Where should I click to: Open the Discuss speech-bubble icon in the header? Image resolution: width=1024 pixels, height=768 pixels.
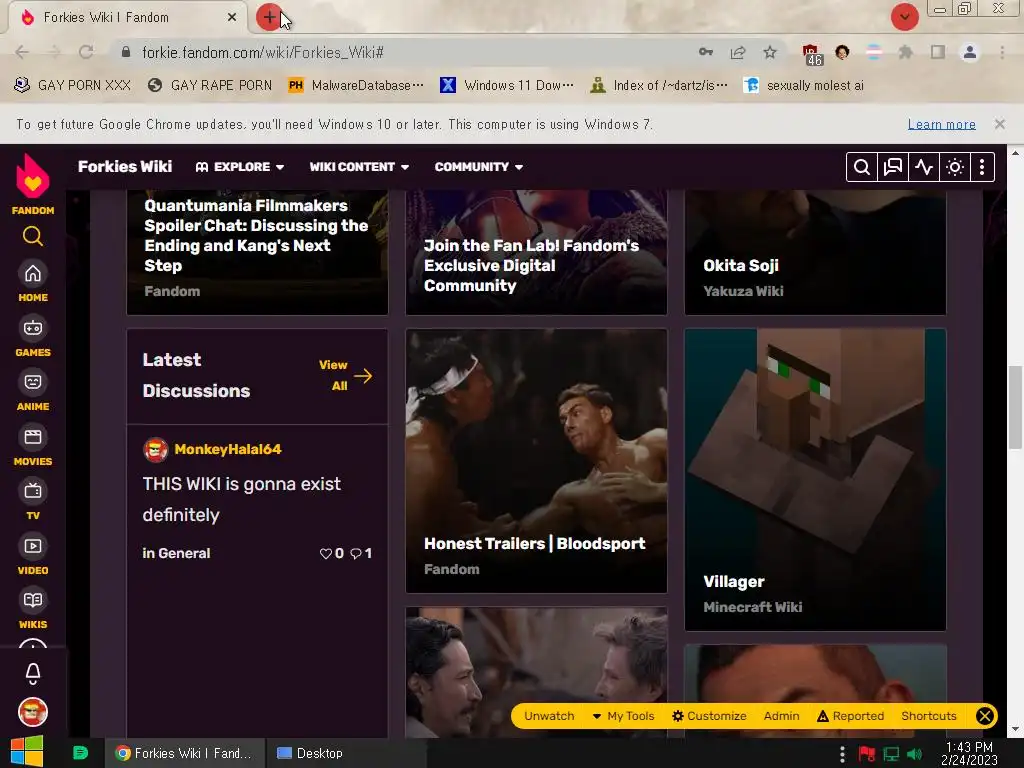[892, 167]
